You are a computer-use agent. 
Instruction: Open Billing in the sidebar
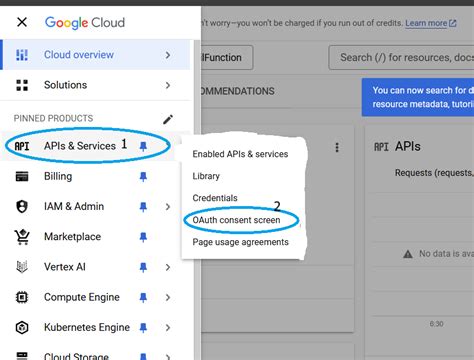click(58, 176)
